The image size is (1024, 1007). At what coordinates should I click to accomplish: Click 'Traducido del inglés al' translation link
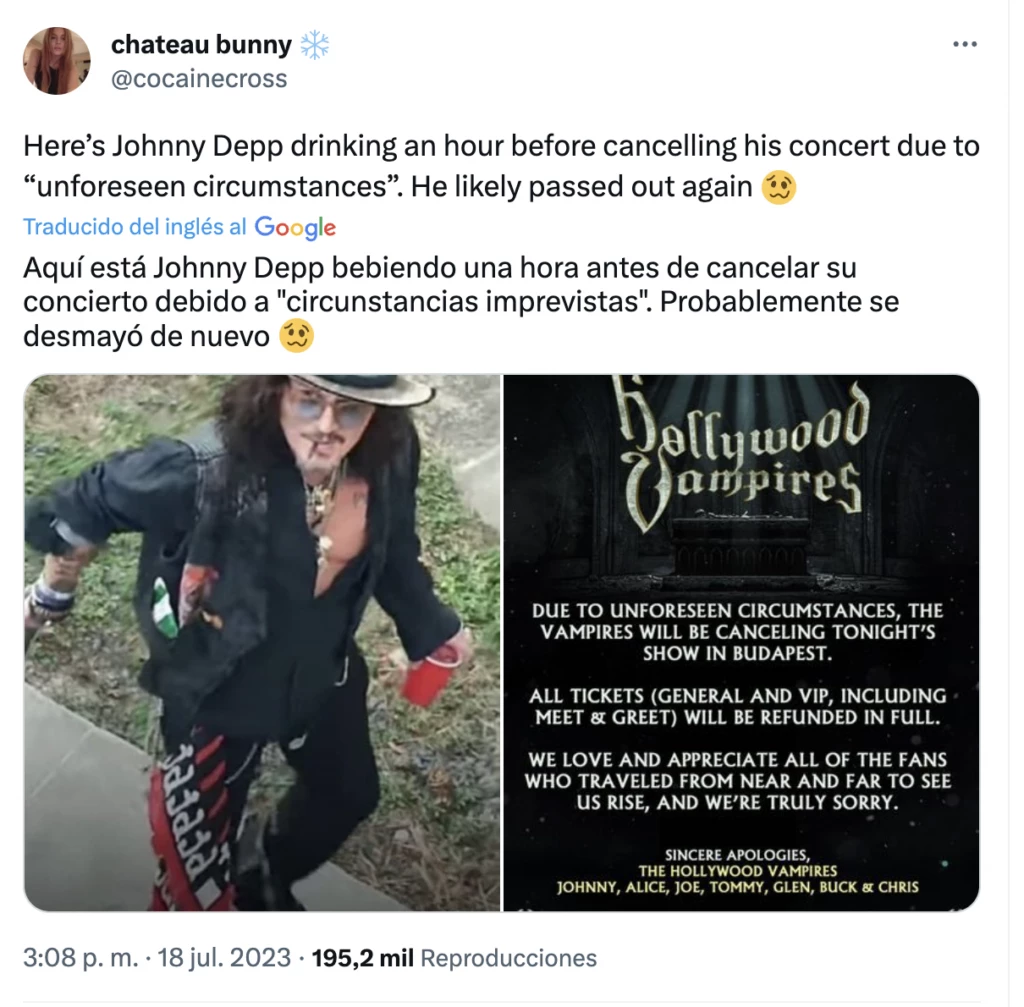point(135,227)
